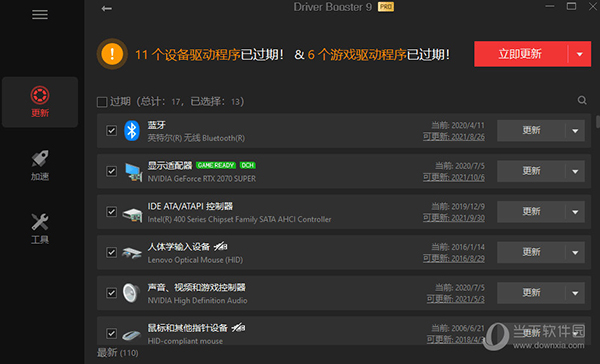Expand the 立即更新 dropdown arrow
Image resolution: width=600 pixels, height=364 pixels.
(x=580, y=54)
